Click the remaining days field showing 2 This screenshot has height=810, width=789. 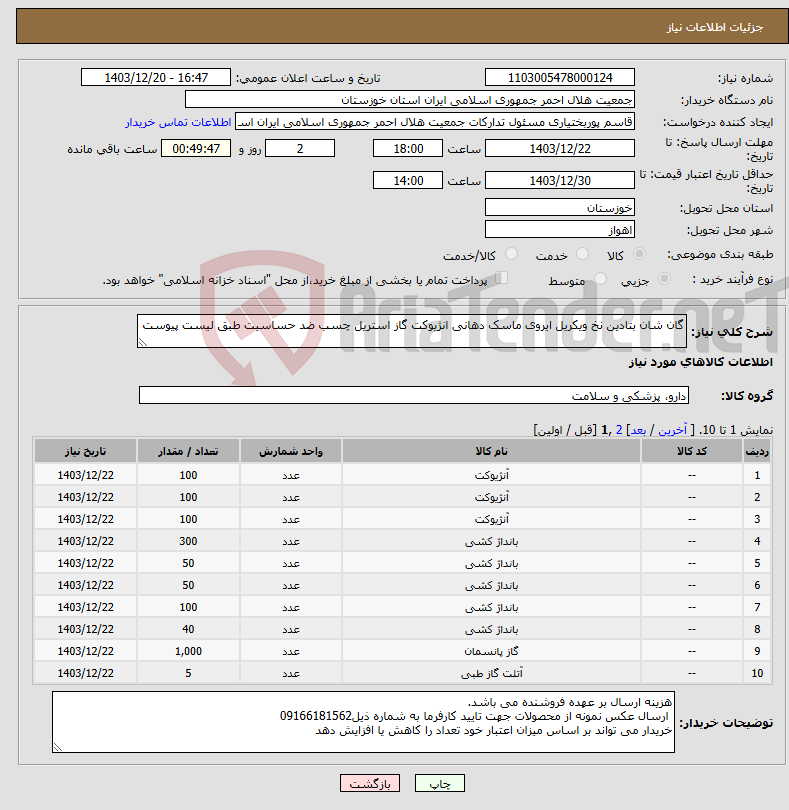pos(300,149)
